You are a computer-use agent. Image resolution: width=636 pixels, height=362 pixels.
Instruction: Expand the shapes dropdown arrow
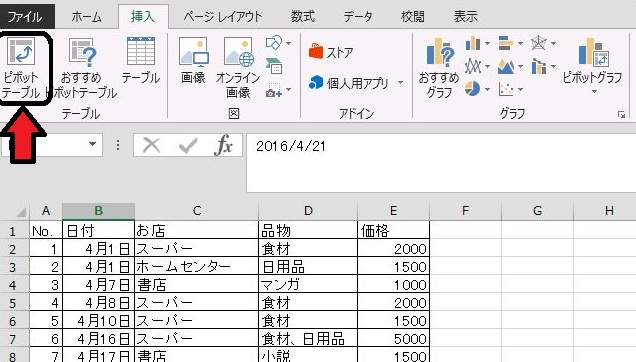(x=288, y=43)
